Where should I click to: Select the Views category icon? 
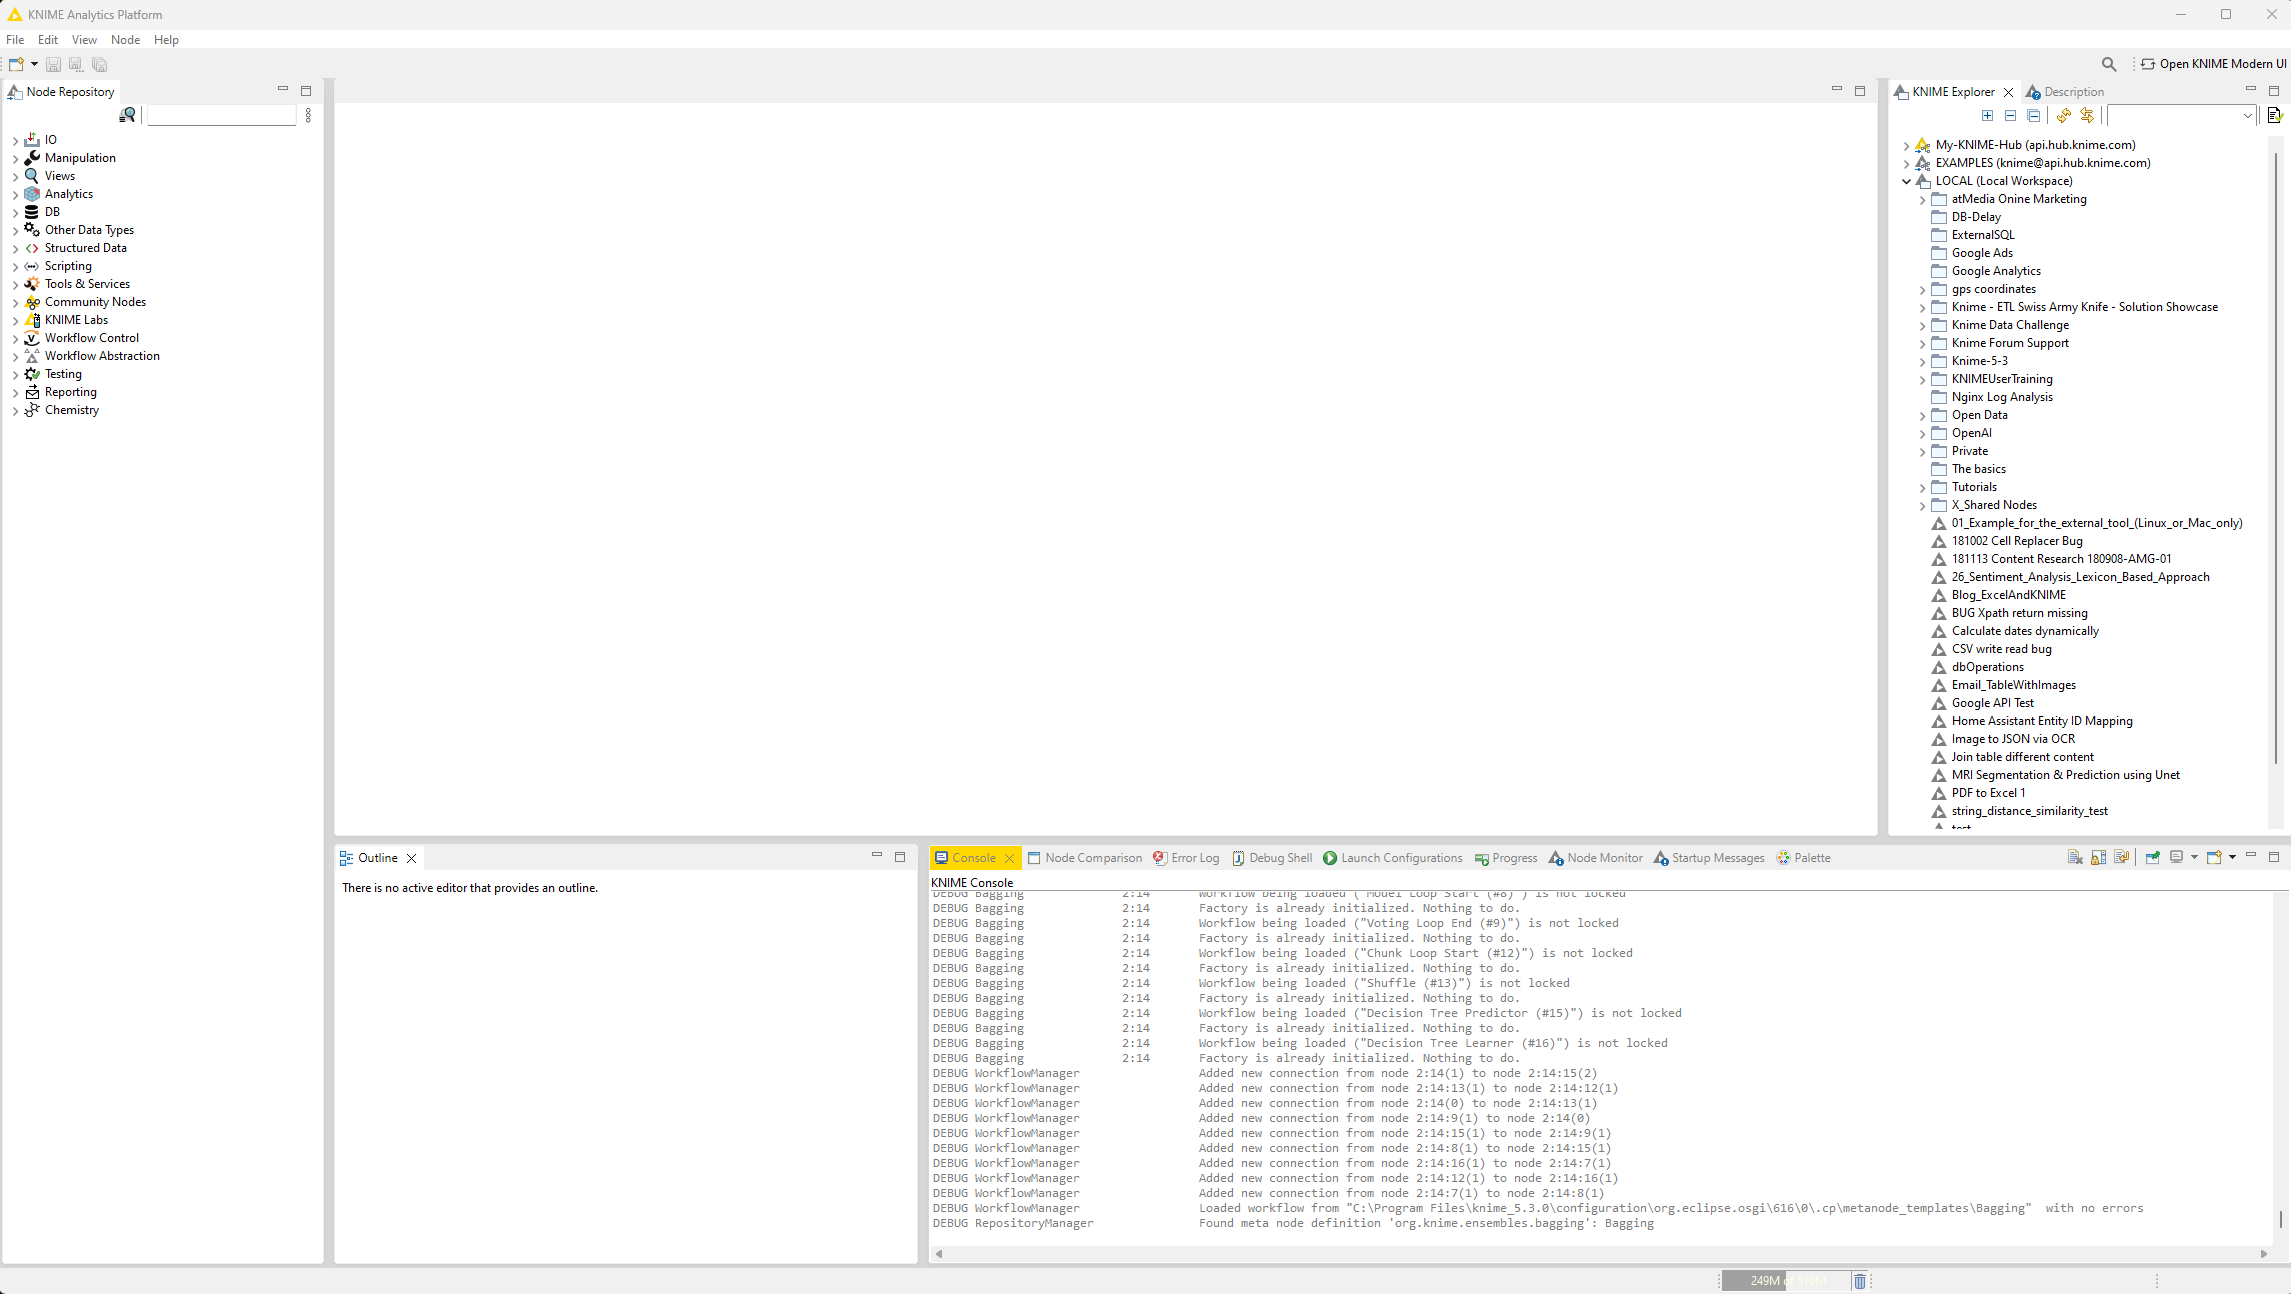tap(32, 176)
